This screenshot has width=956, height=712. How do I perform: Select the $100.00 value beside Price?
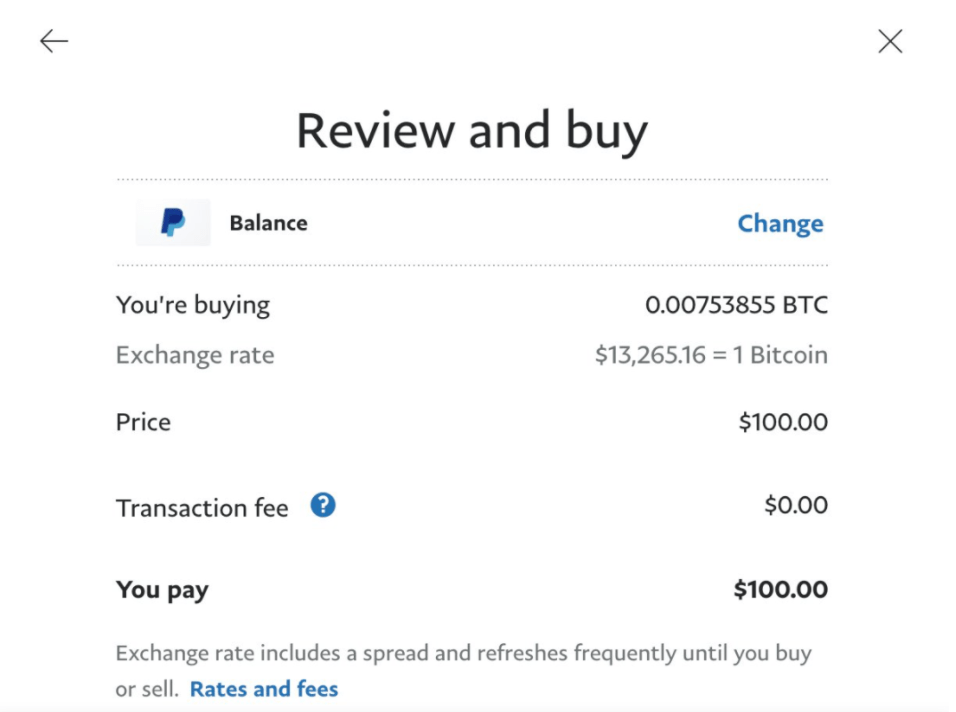(x=783, y=422)
